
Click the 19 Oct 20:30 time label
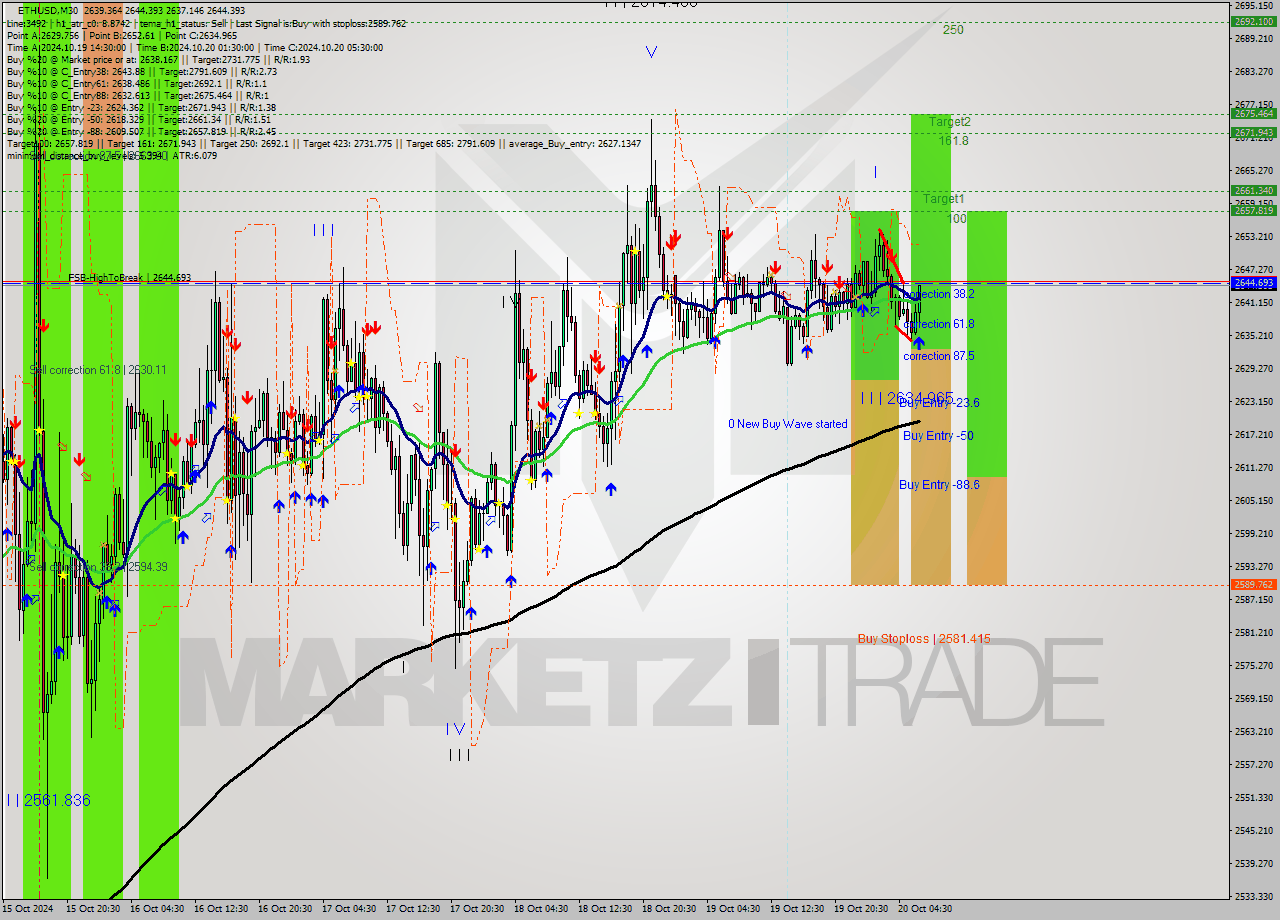(863, 909)
